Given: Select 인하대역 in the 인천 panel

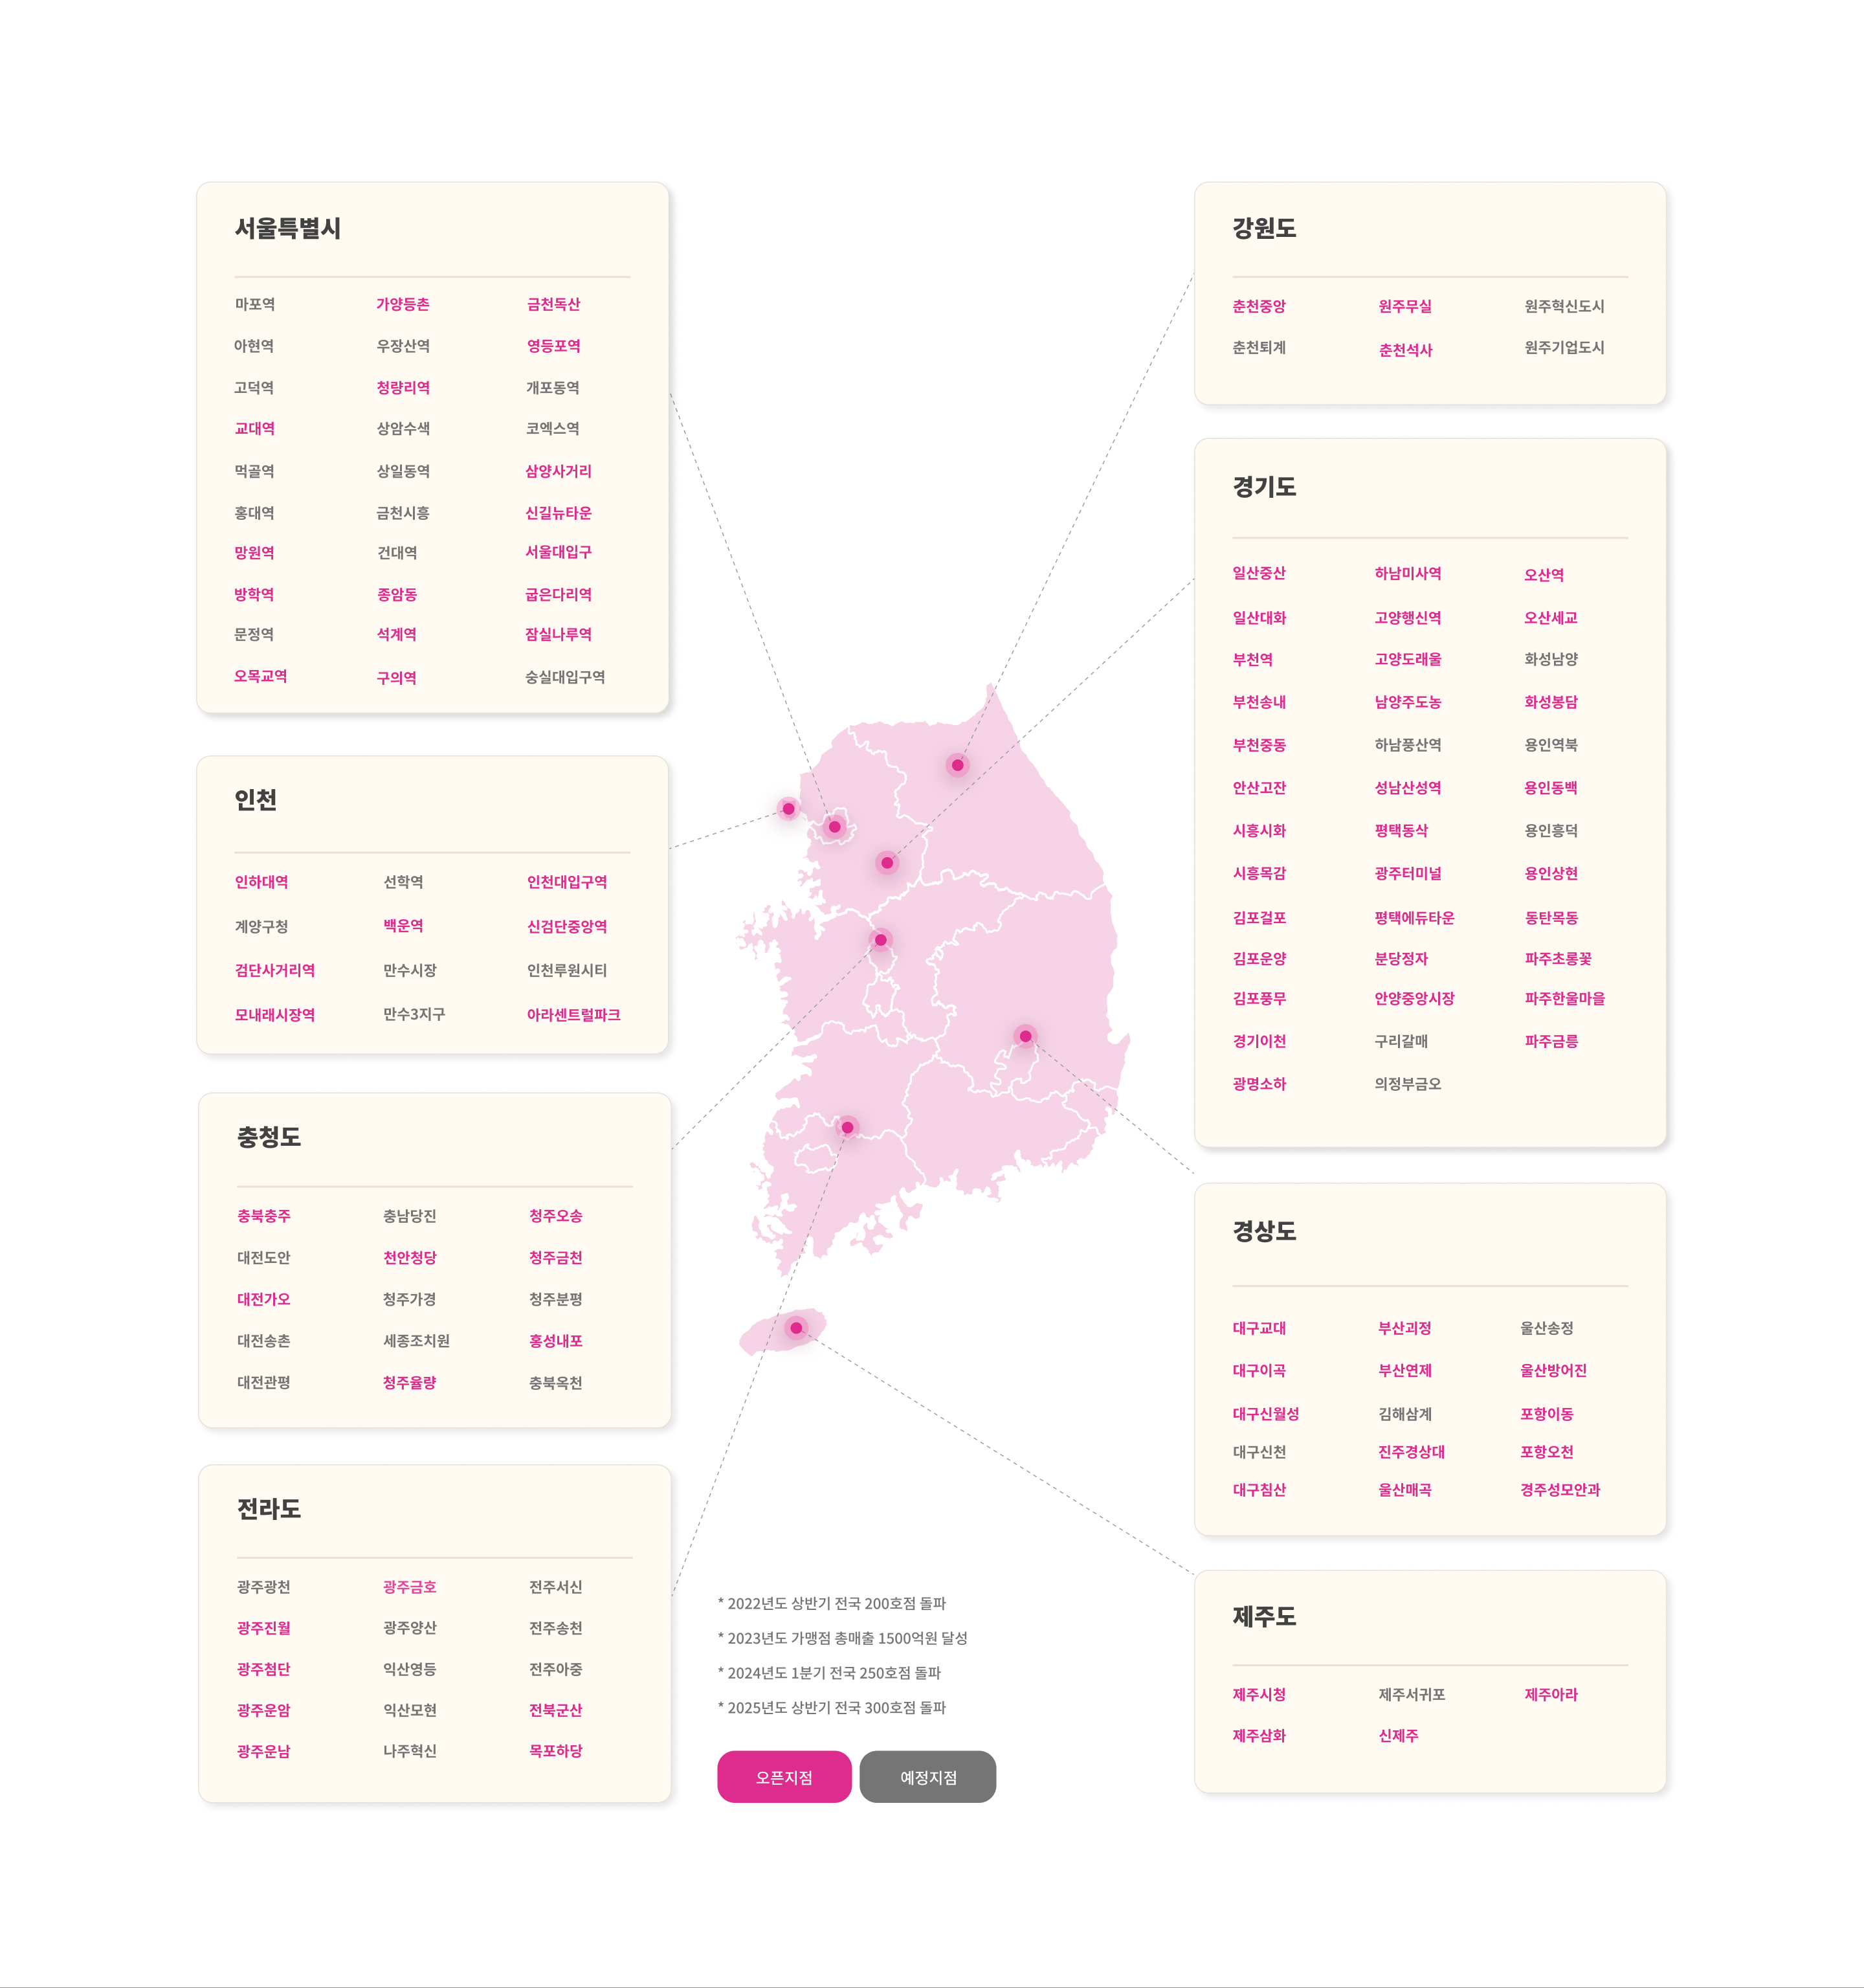Looking at the screenshot, I should pyautogui.click(x=261, y=882).
